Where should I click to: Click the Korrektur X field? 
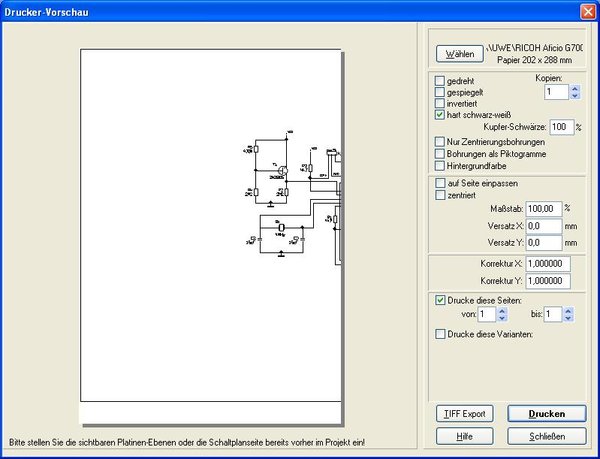pos(548,264)
